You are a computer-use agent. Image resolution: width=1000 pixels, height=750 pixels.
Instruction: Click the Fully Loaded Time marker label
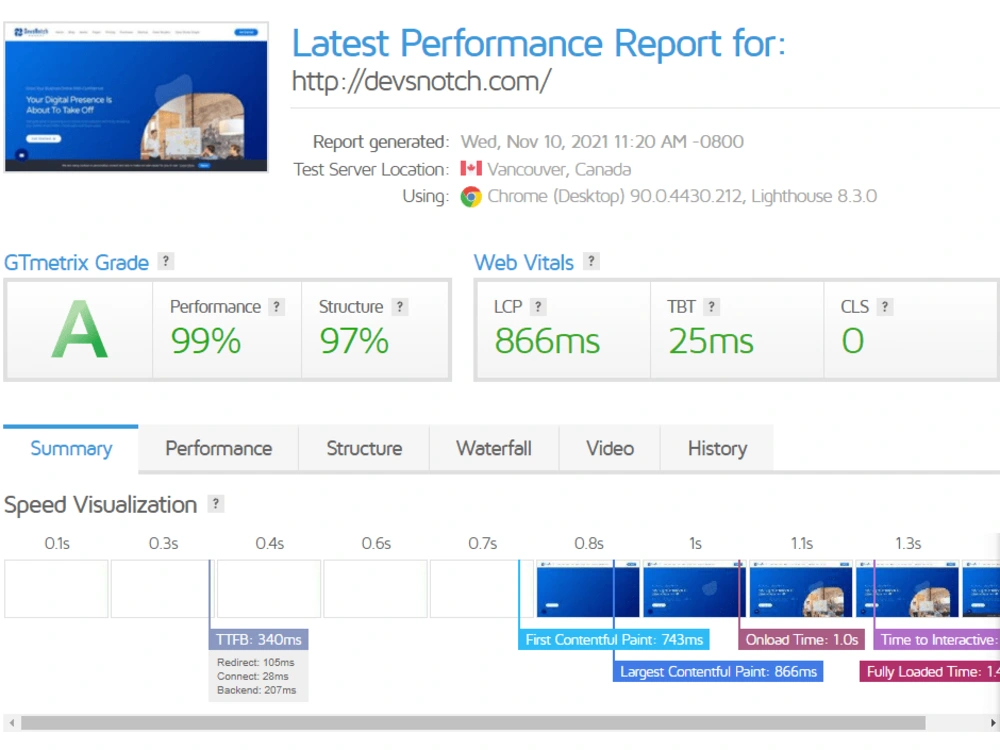point(930,672)
